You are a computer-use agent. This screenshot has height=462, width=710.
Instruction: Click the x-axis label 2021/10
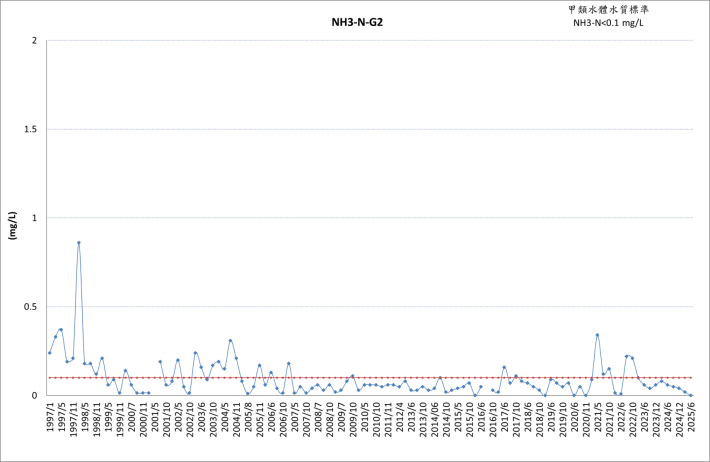click(610, 420)
